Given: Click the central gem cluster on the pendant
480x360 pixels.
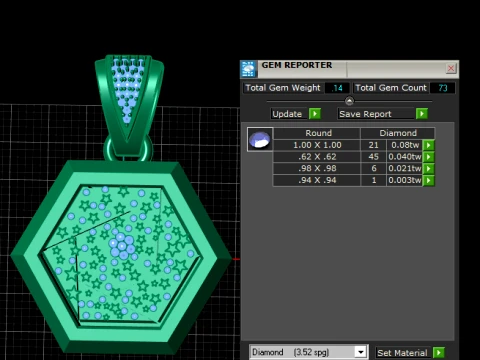Looking at the screenshot, I should click(x=122, y=246).
